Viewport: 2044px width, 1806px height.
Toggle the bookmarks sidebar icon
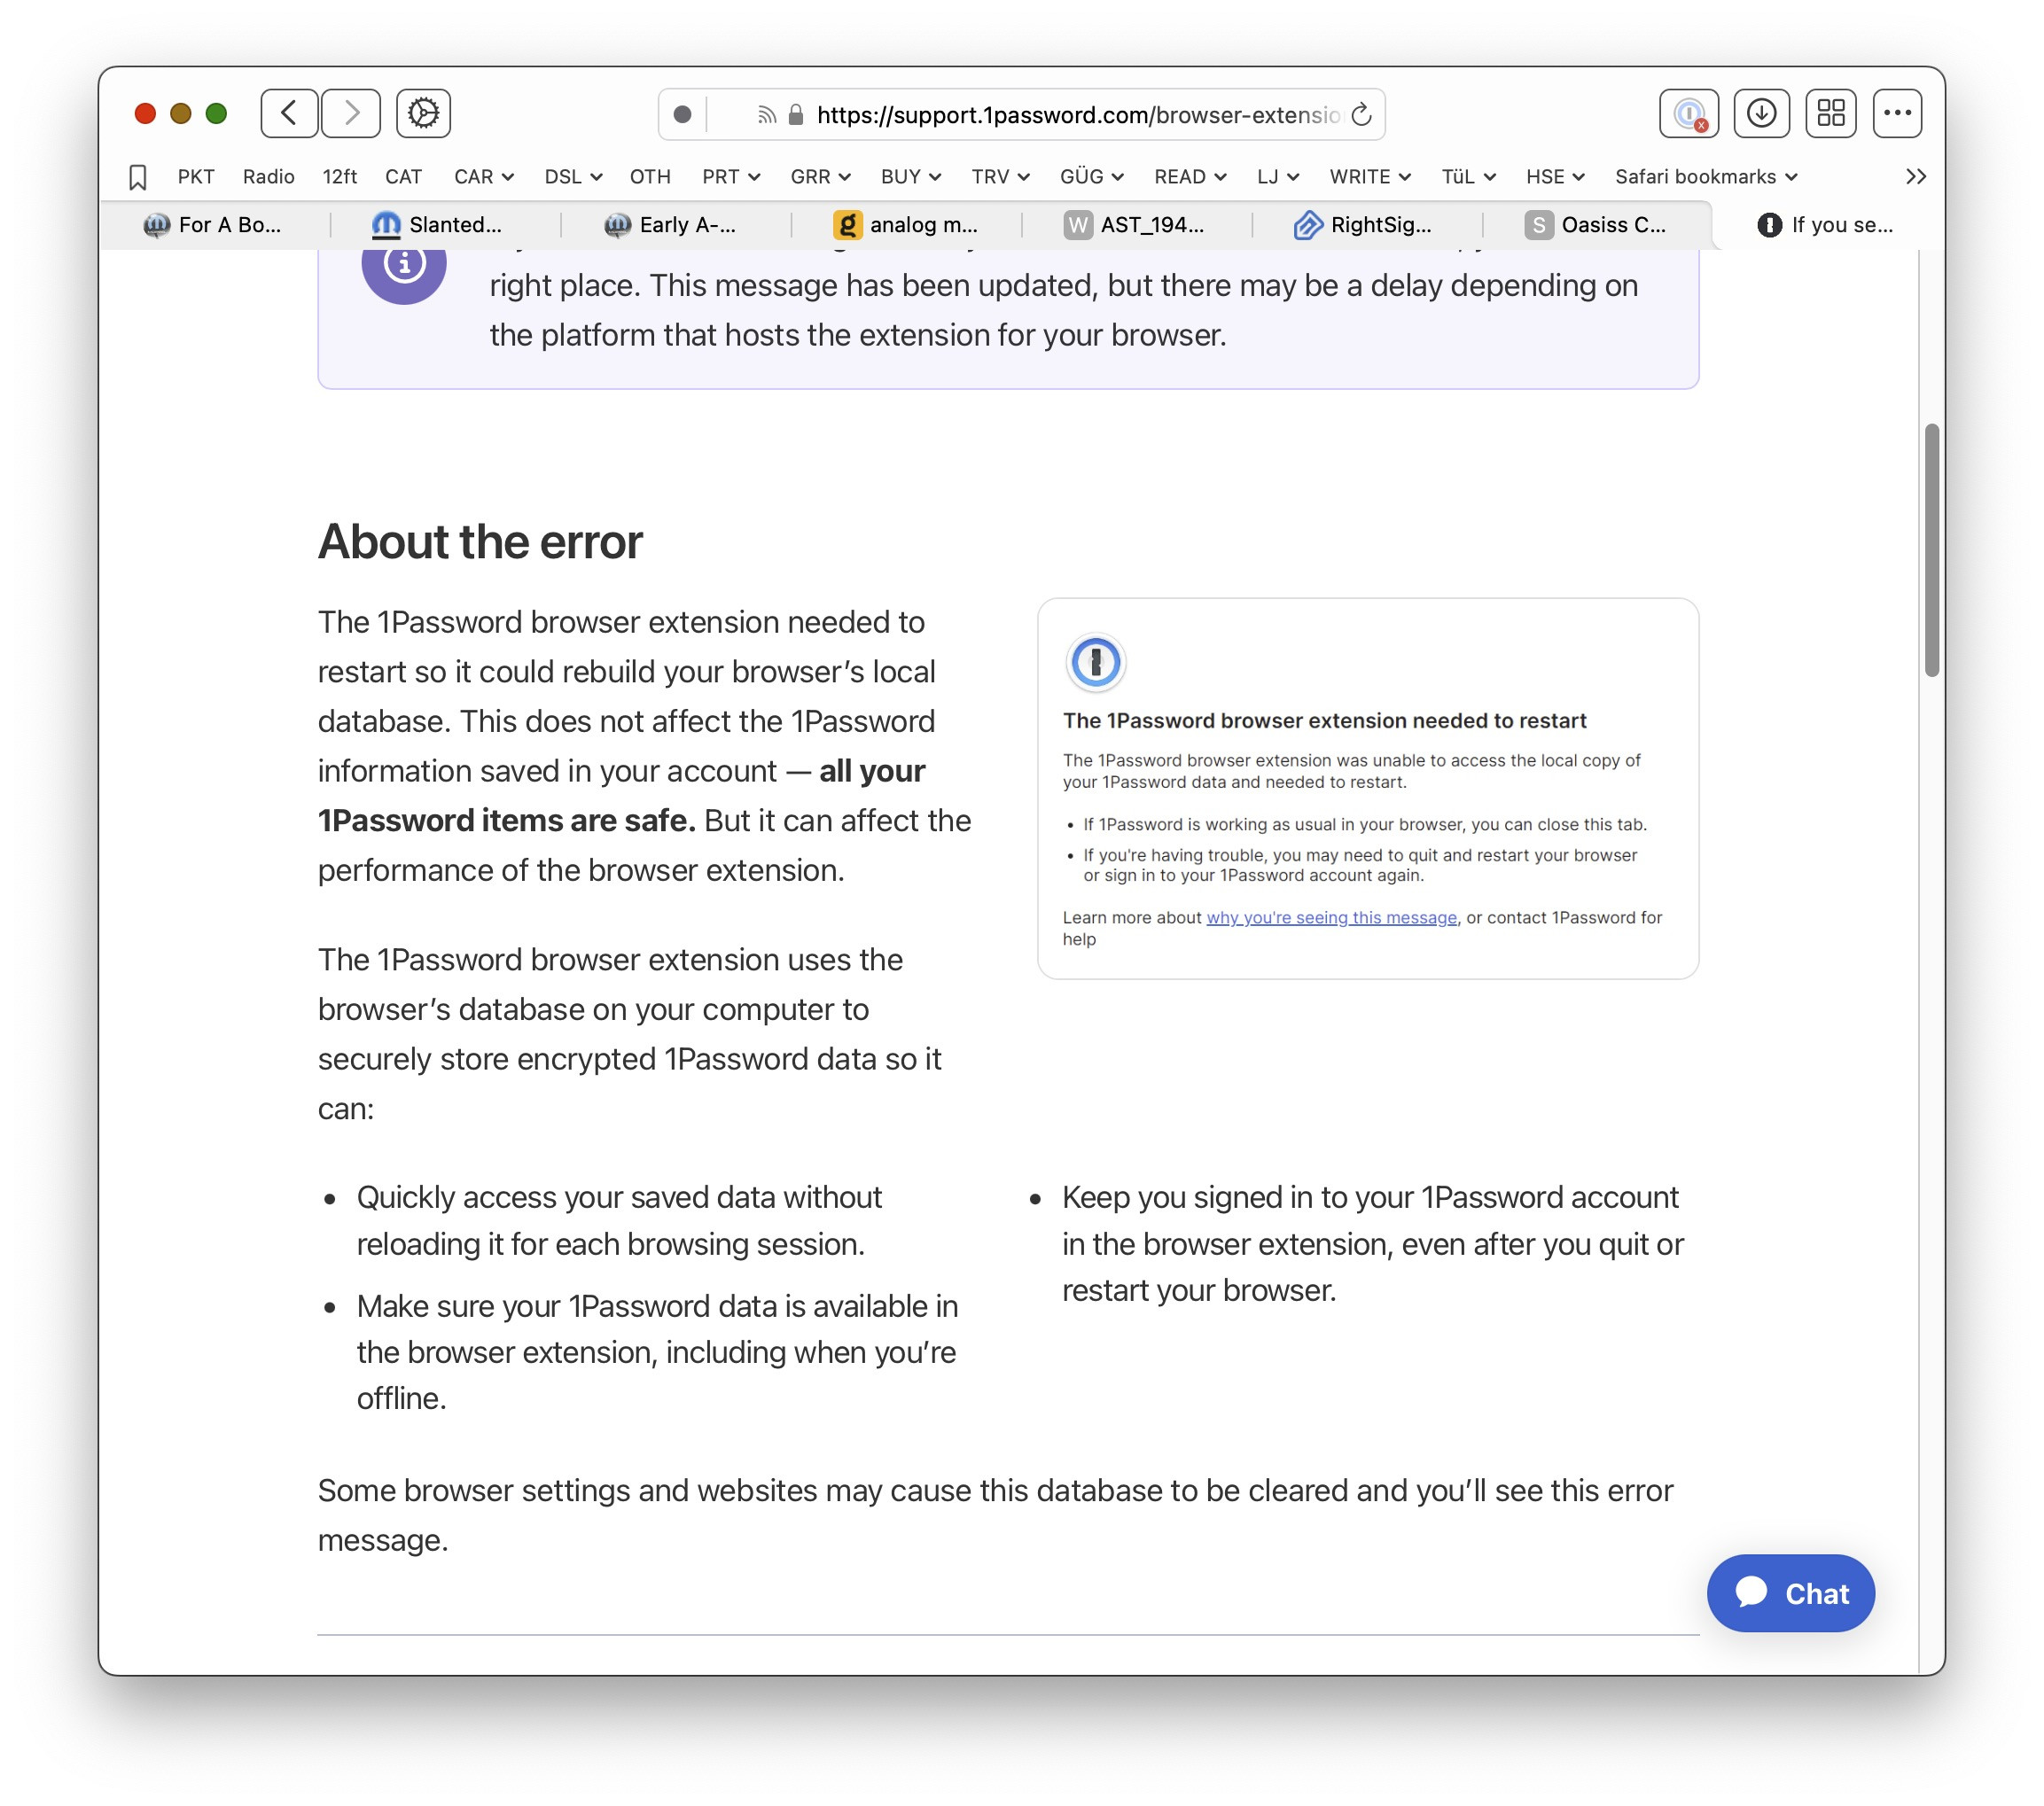pos(138,177)
